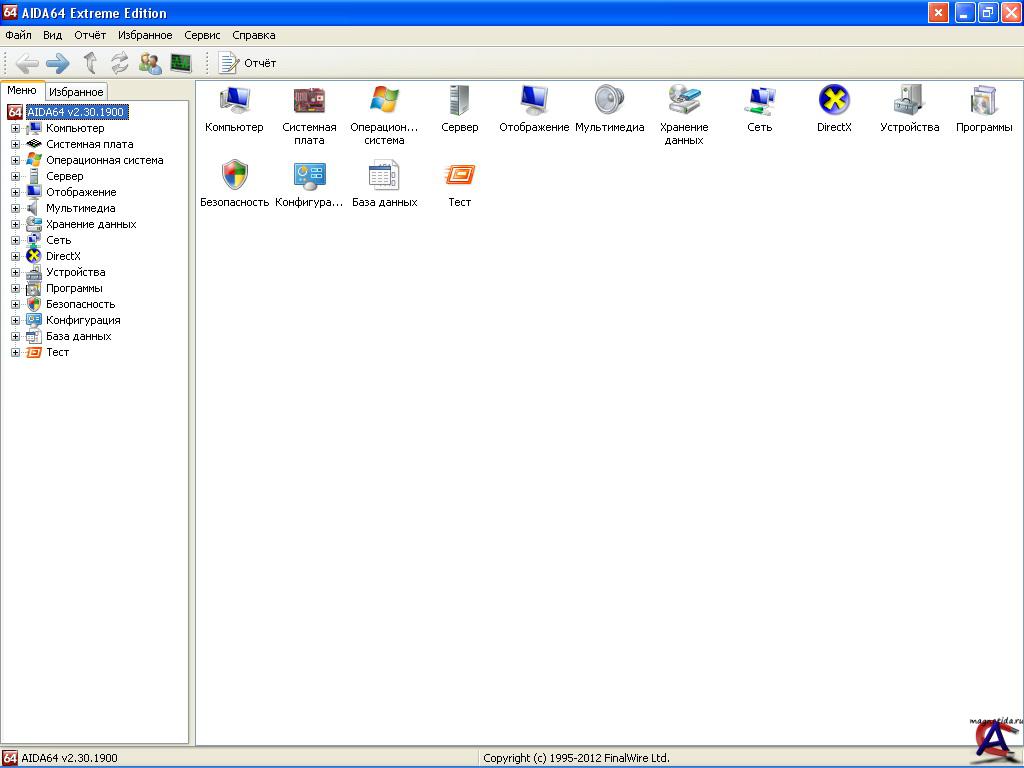Select the AIDA64 v2.30.1900 root node
This screenshot has width=1024, height=768.
(x=75, y=112)
